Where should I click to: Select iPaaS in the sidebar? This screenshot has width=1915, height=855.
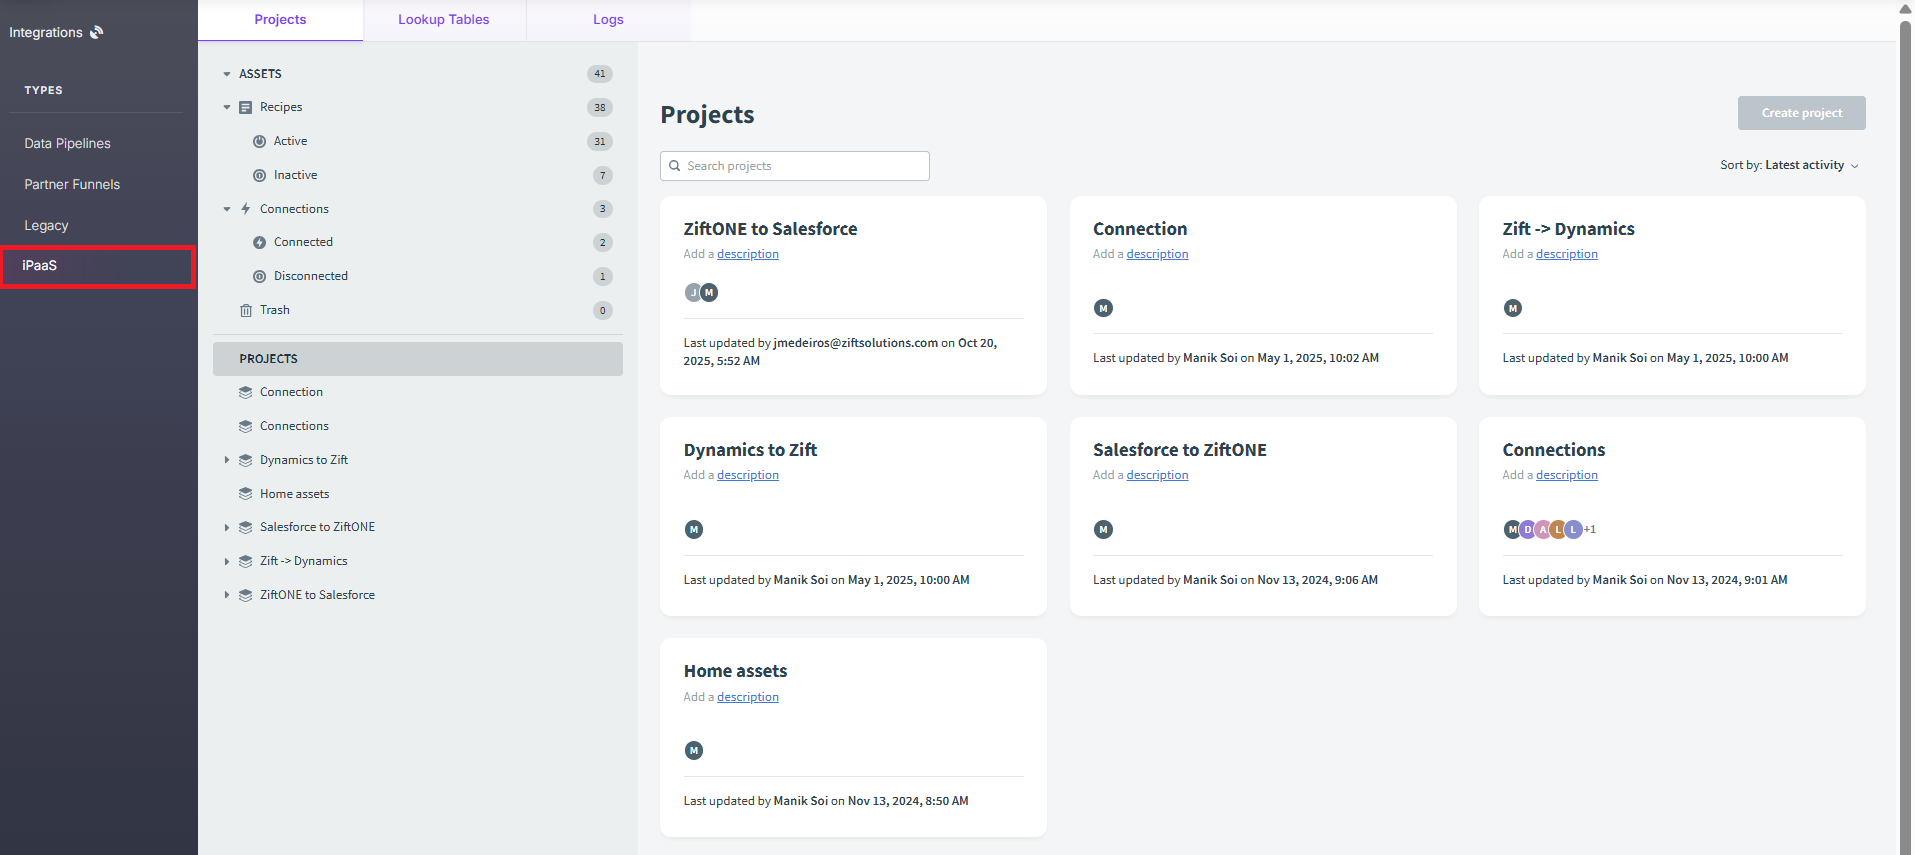(97, 267)
